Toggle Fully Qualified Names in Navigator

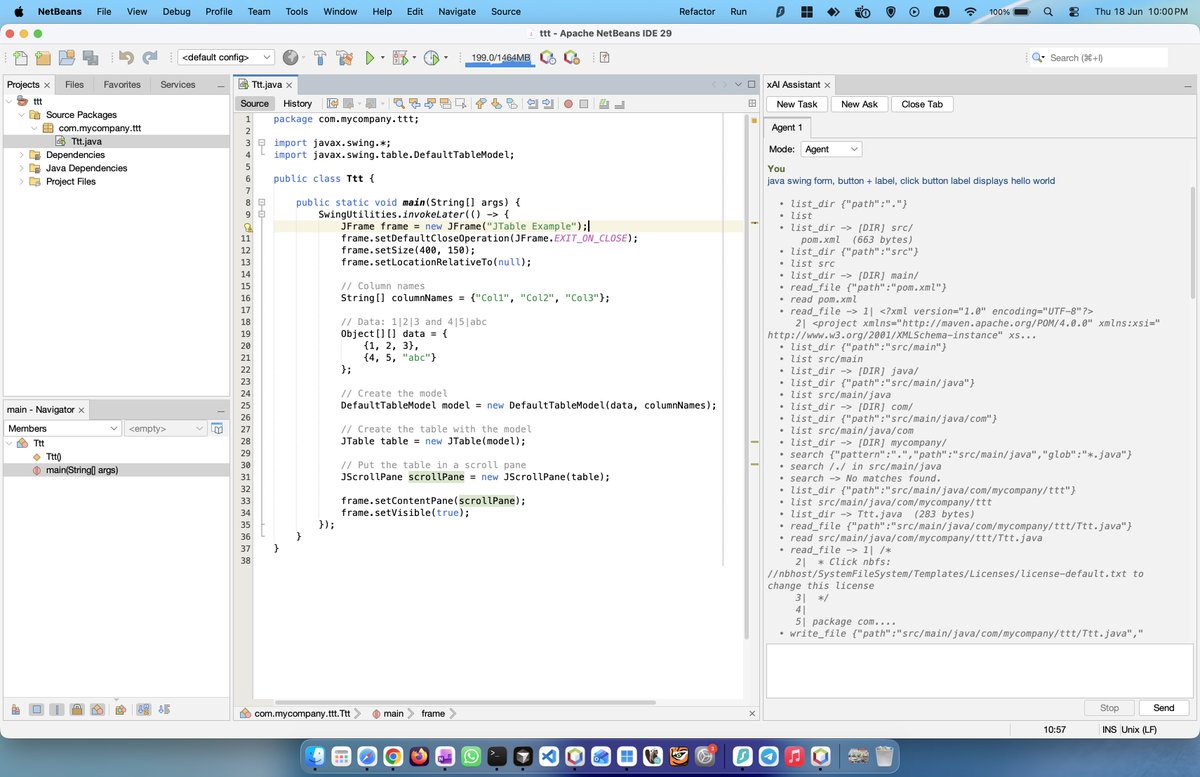[x=121, y=710]
